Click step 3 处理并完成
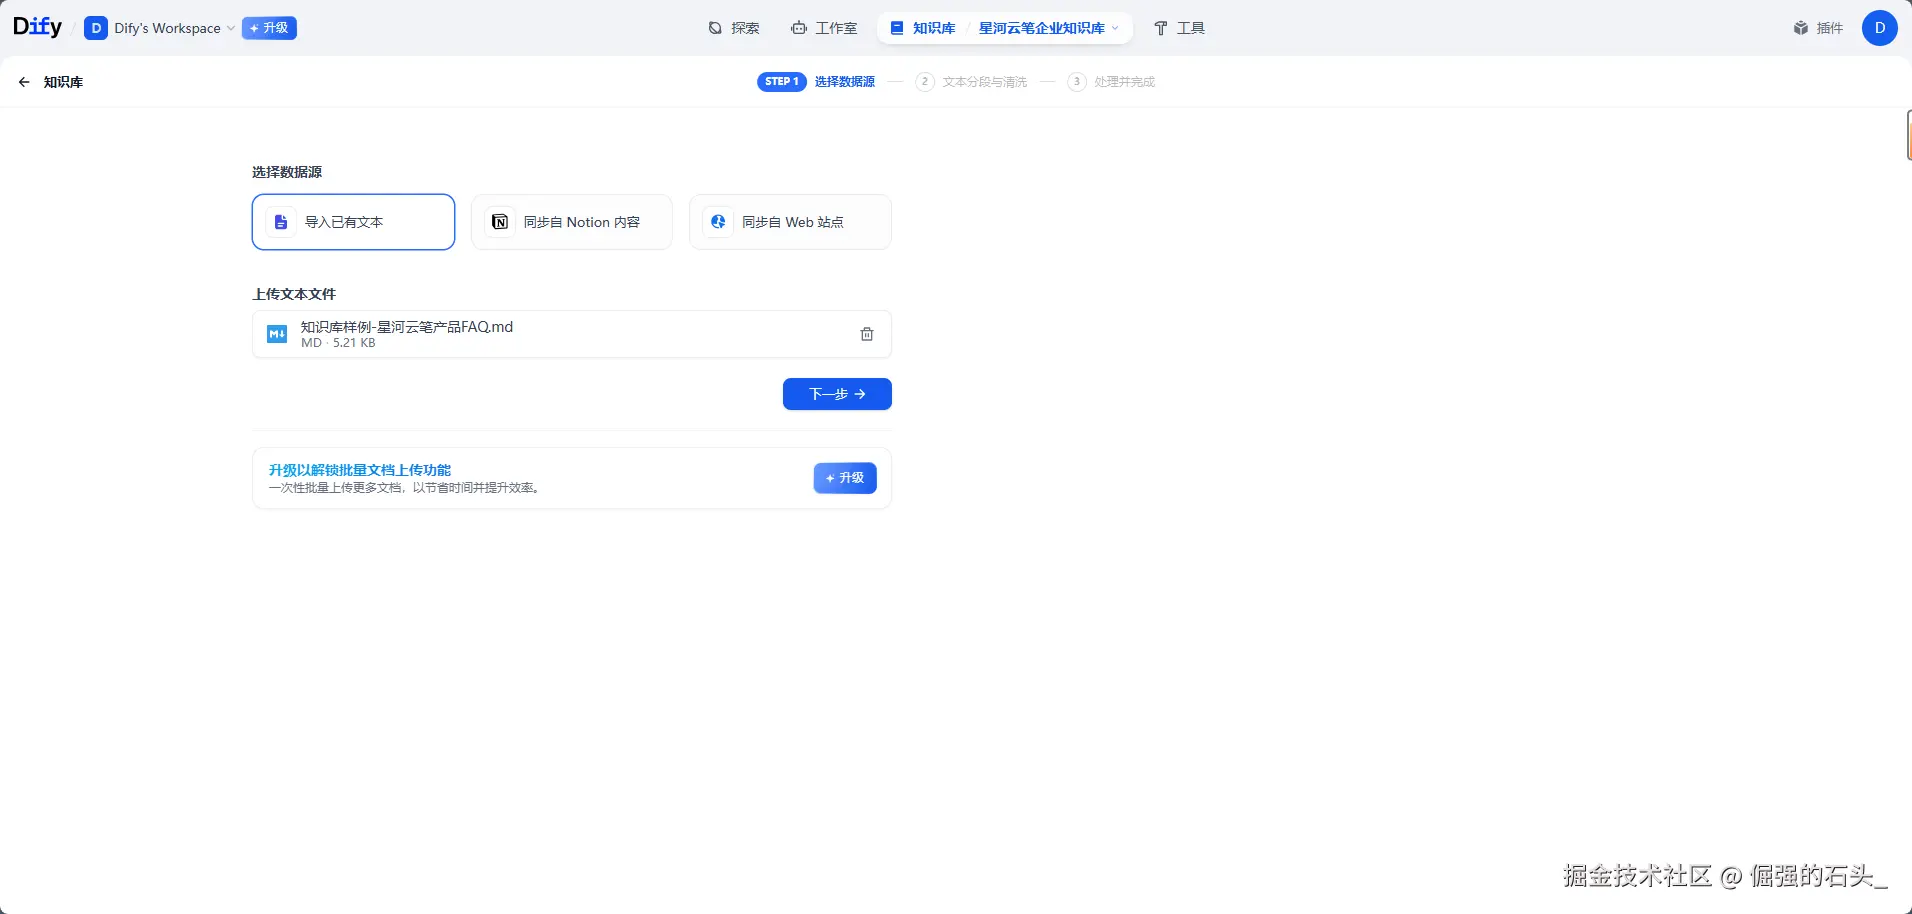This screenshot has width=1912, height=914. [x=1111, y=82]
